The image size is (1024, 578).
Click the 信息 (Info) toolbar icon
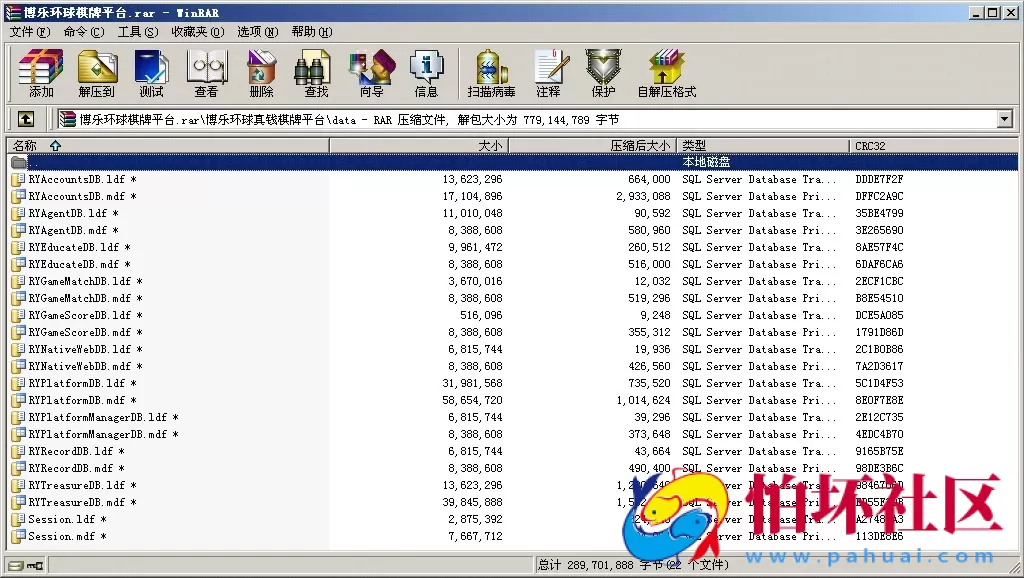[427, 72]
